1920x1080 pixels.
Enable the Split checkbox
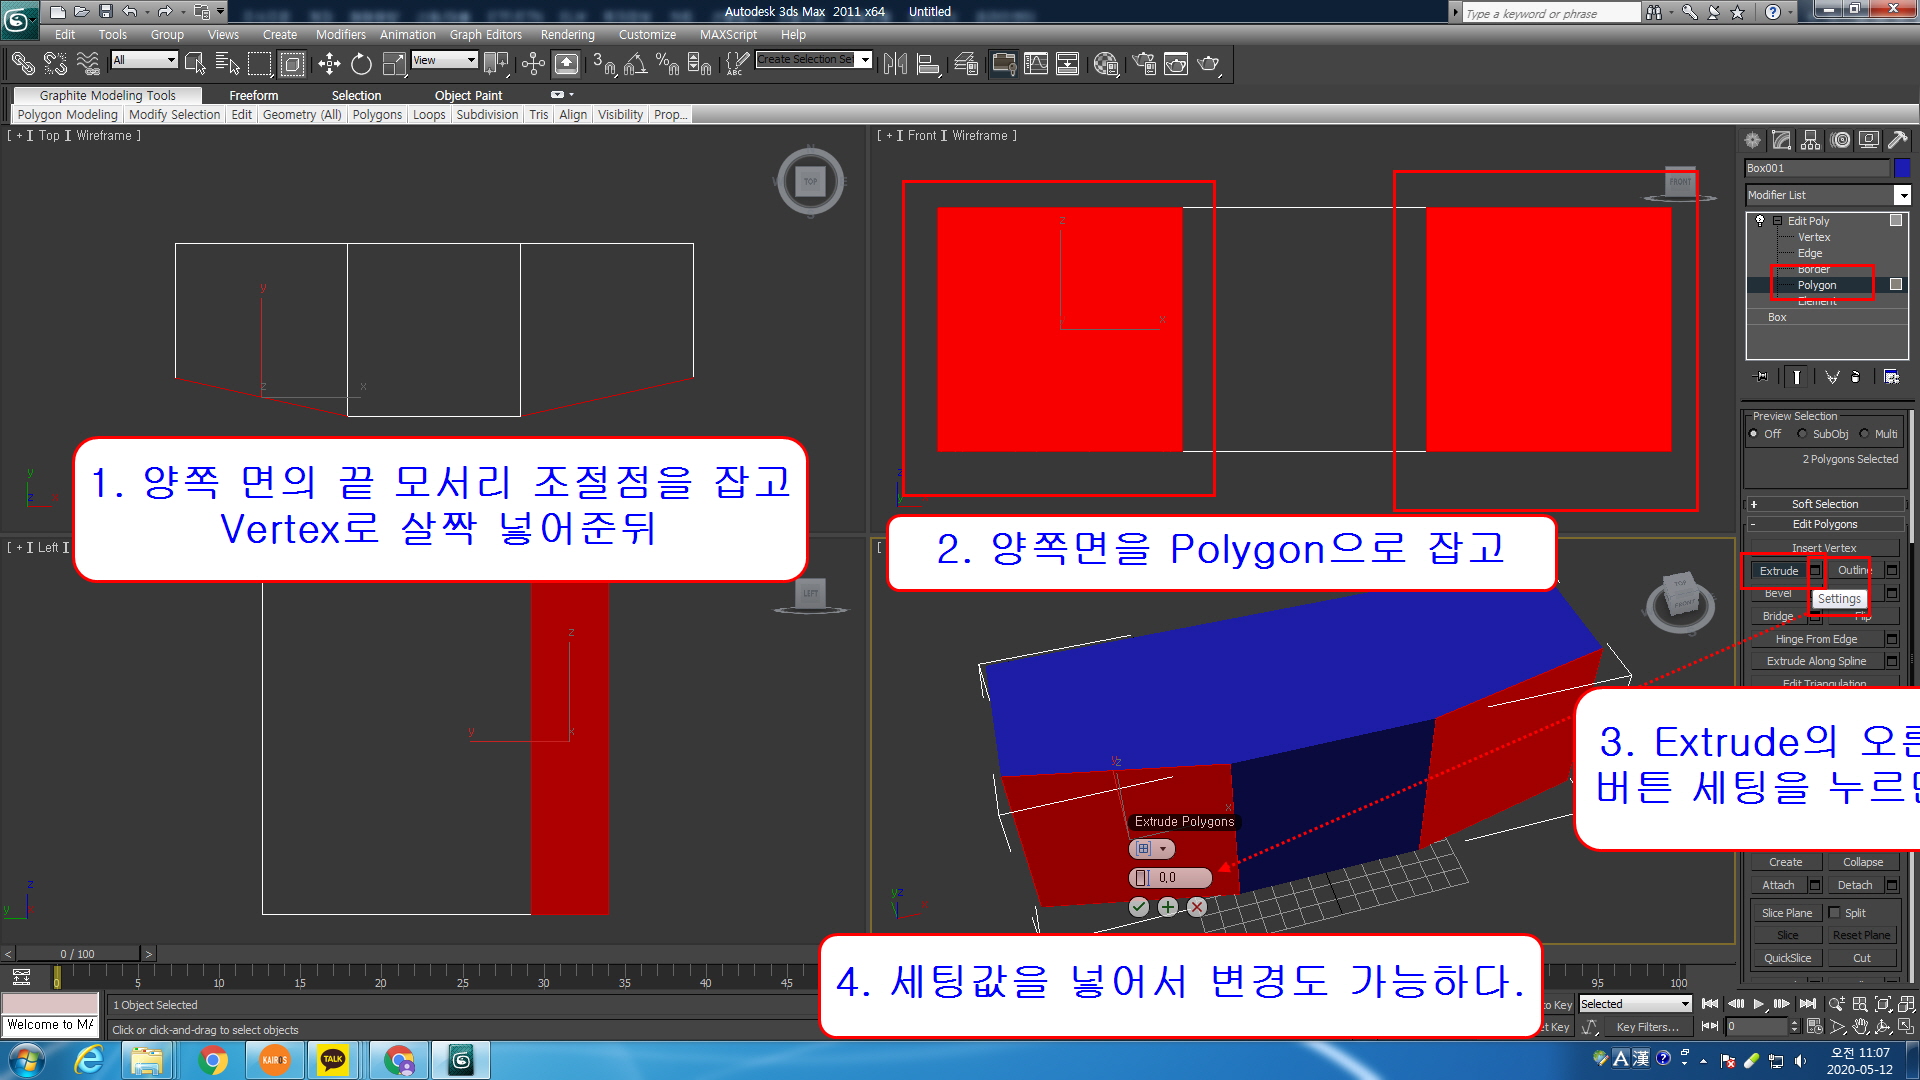coord(1834,912)
